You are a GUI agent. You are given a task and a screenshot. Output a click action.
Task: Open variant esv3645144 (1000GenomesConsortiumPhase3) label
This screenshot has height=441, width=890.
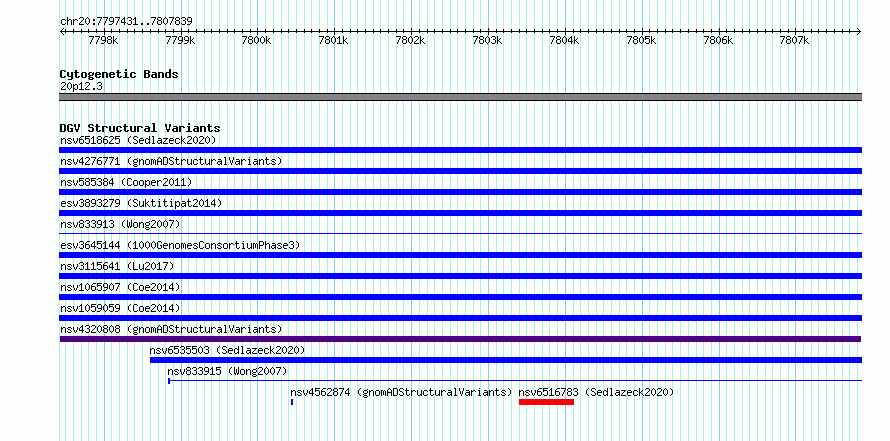pos(180,245)
